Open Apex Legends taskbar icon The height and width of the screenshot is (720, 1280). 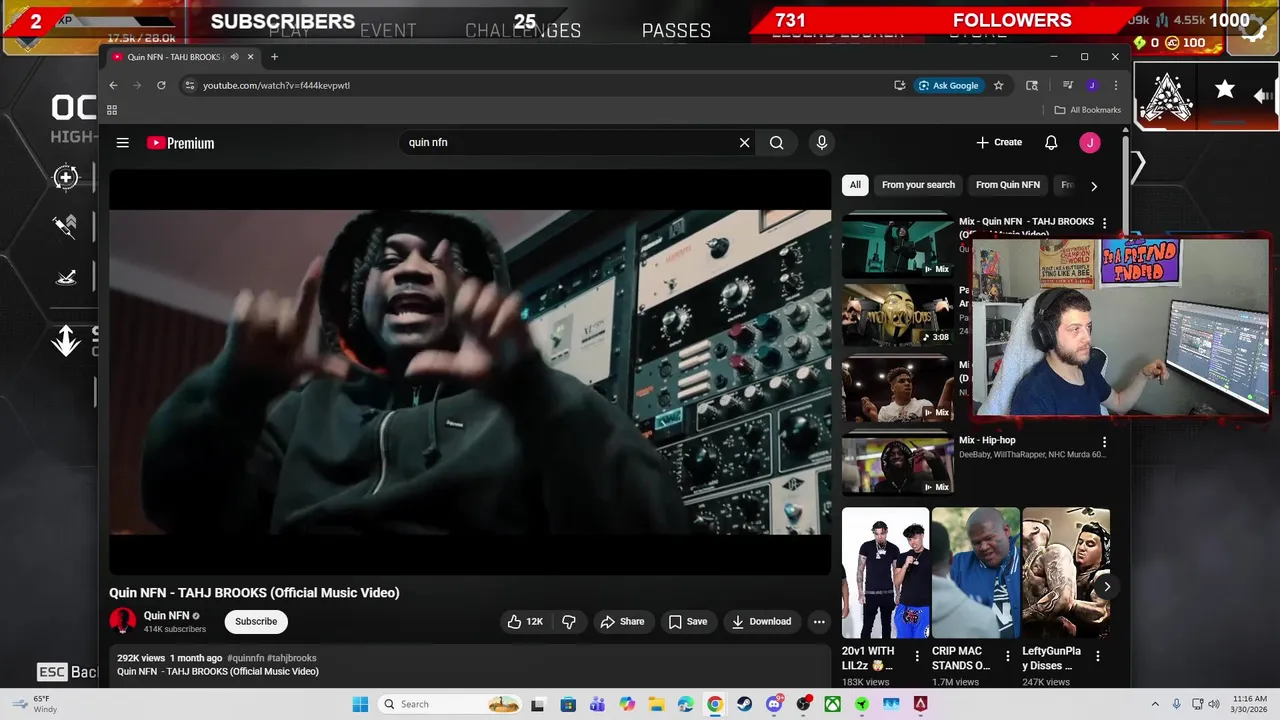pyautogui.click(x=920, y=704)
